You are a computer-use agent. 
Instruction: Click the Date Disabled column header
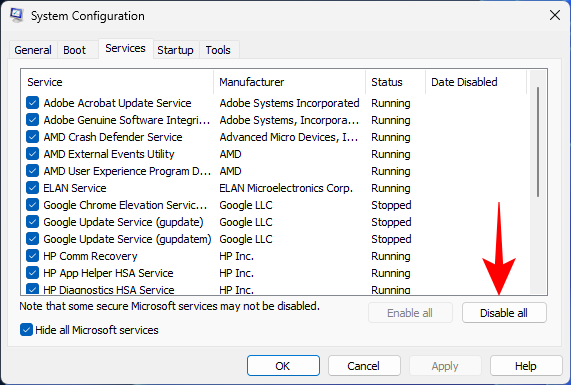[x=476, y=82]
